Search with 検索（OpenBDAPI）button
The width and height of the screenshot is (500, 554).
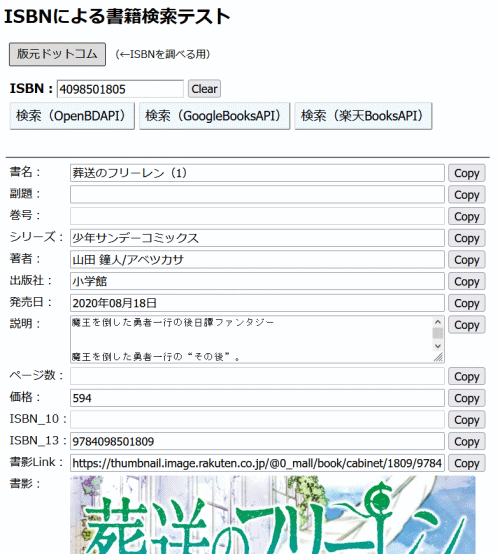pyautogui.click(x=72, y=116)
